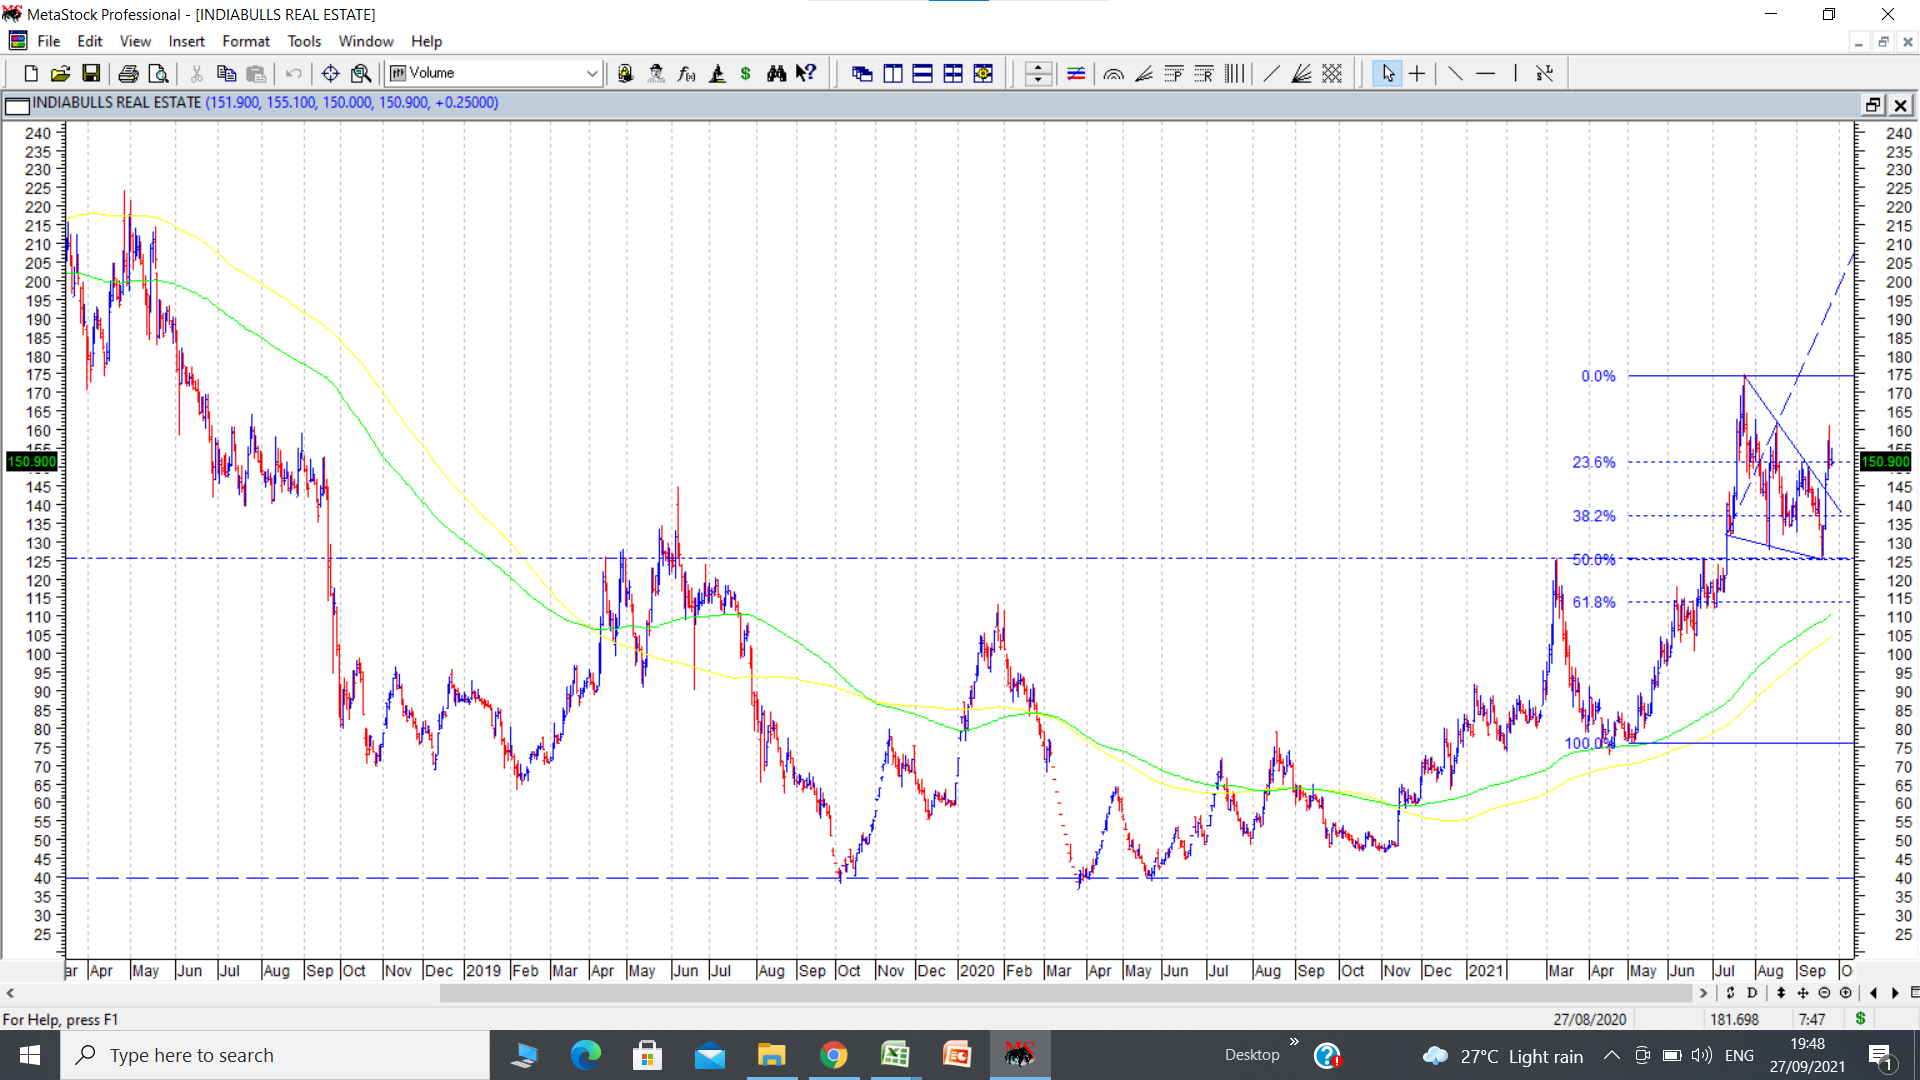The width and height of the screenshot is (1920, 1080).
Task: Expand the Volume indicator dropdown
Action: pos(591,73)
